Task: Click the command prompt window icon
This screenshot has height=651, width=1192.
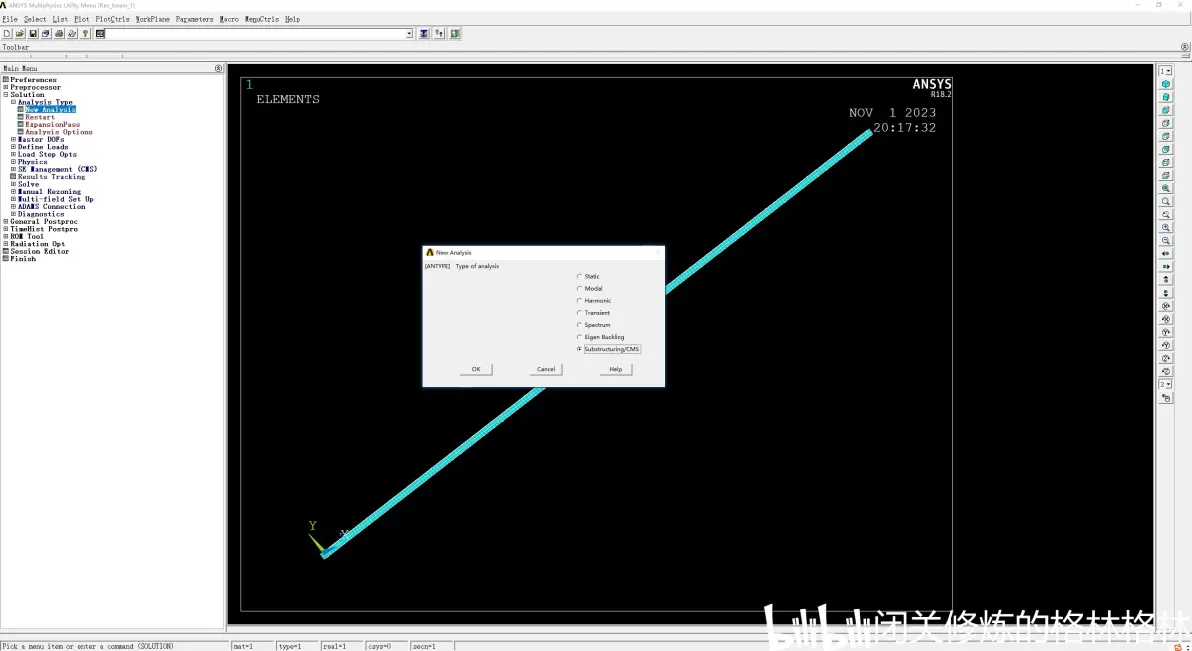Action: point(100,33)
